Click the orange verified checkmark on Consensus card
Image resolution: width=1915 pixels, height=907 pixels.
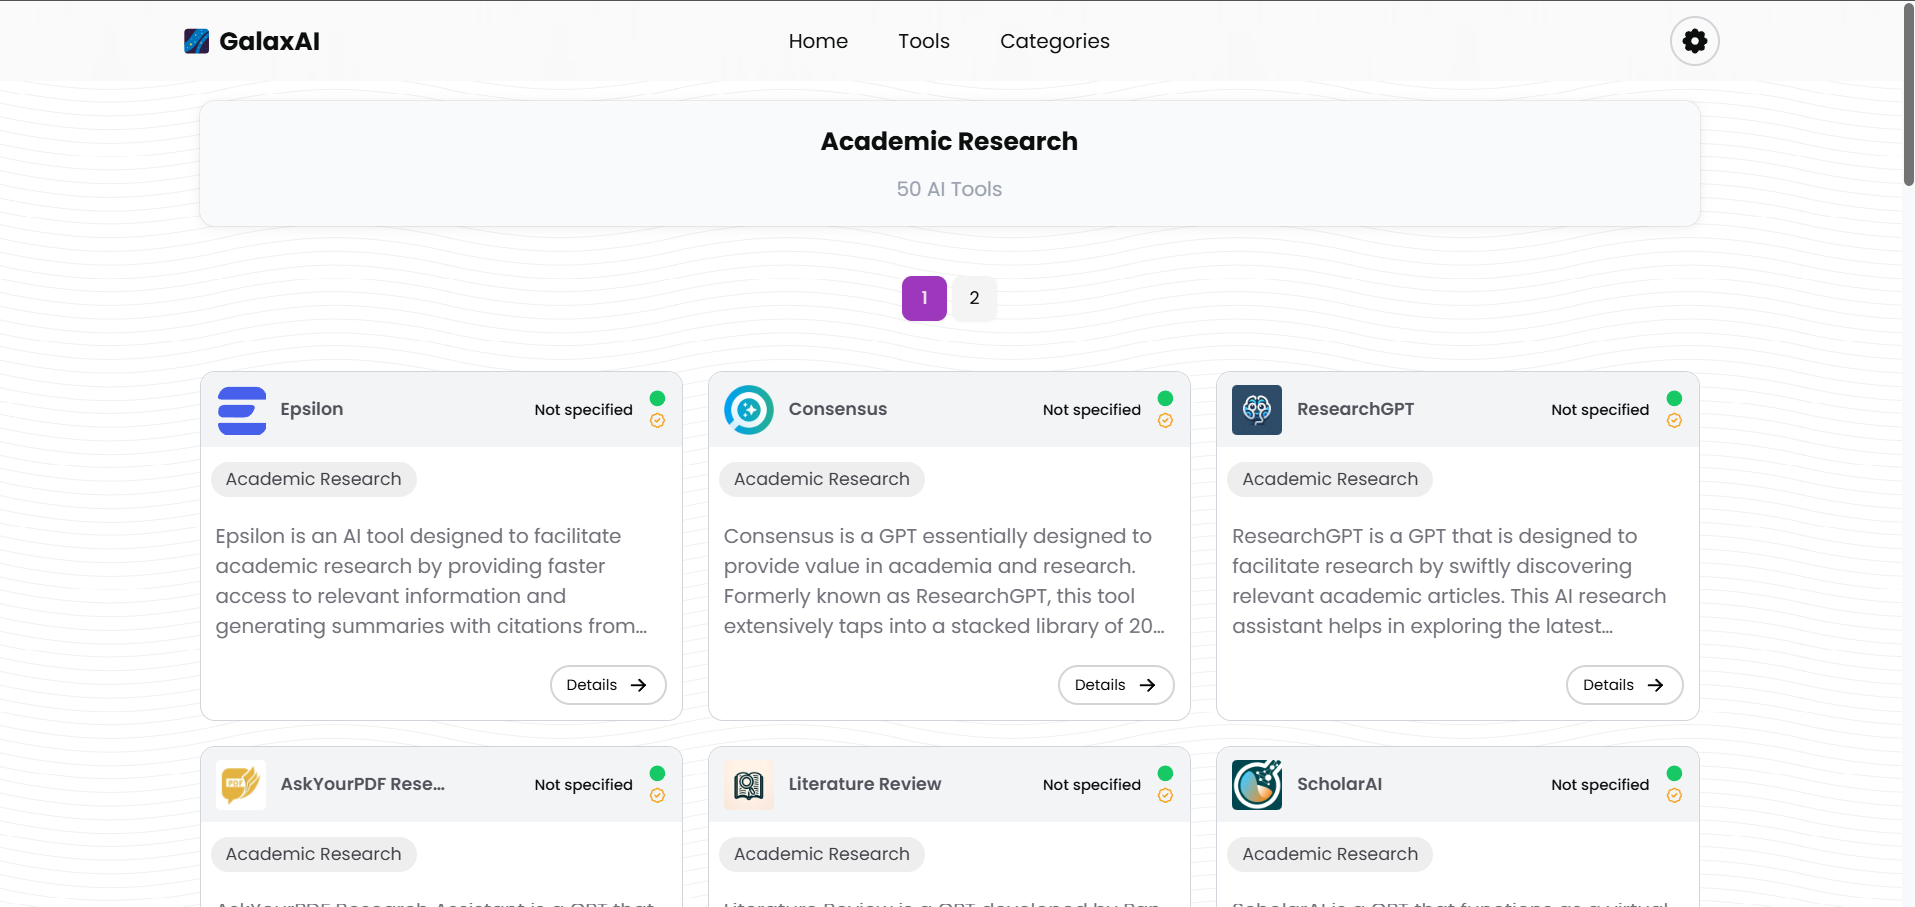(x=1165, y=421)
